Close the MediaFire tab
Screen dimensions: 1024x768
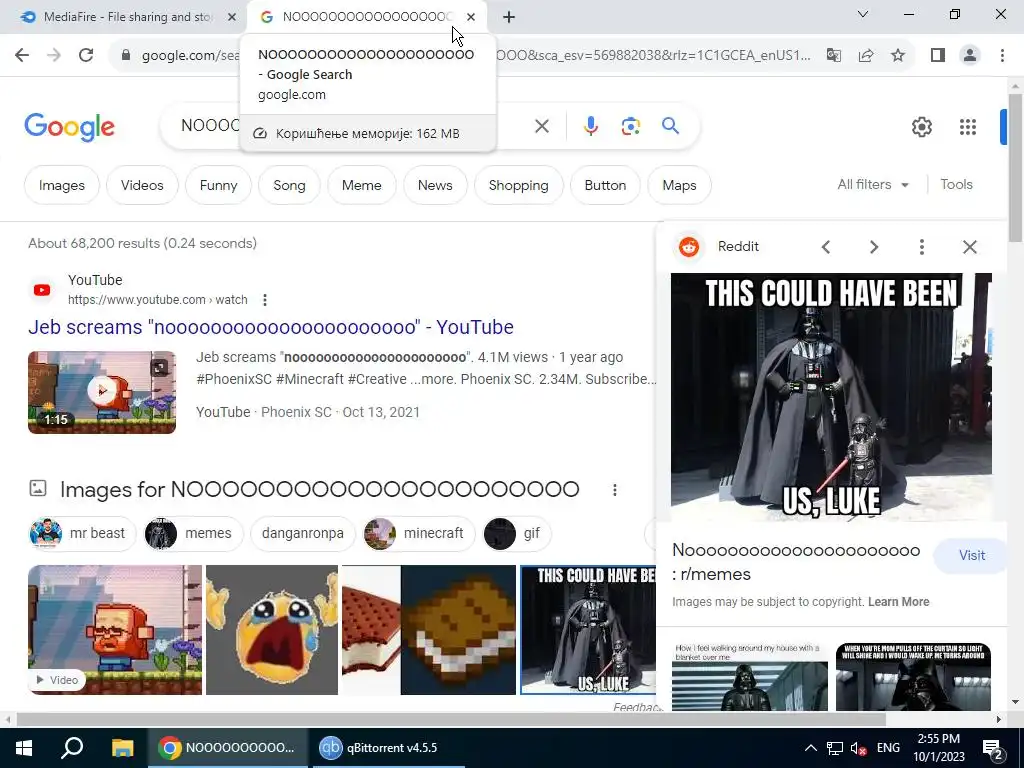point(232,17)
